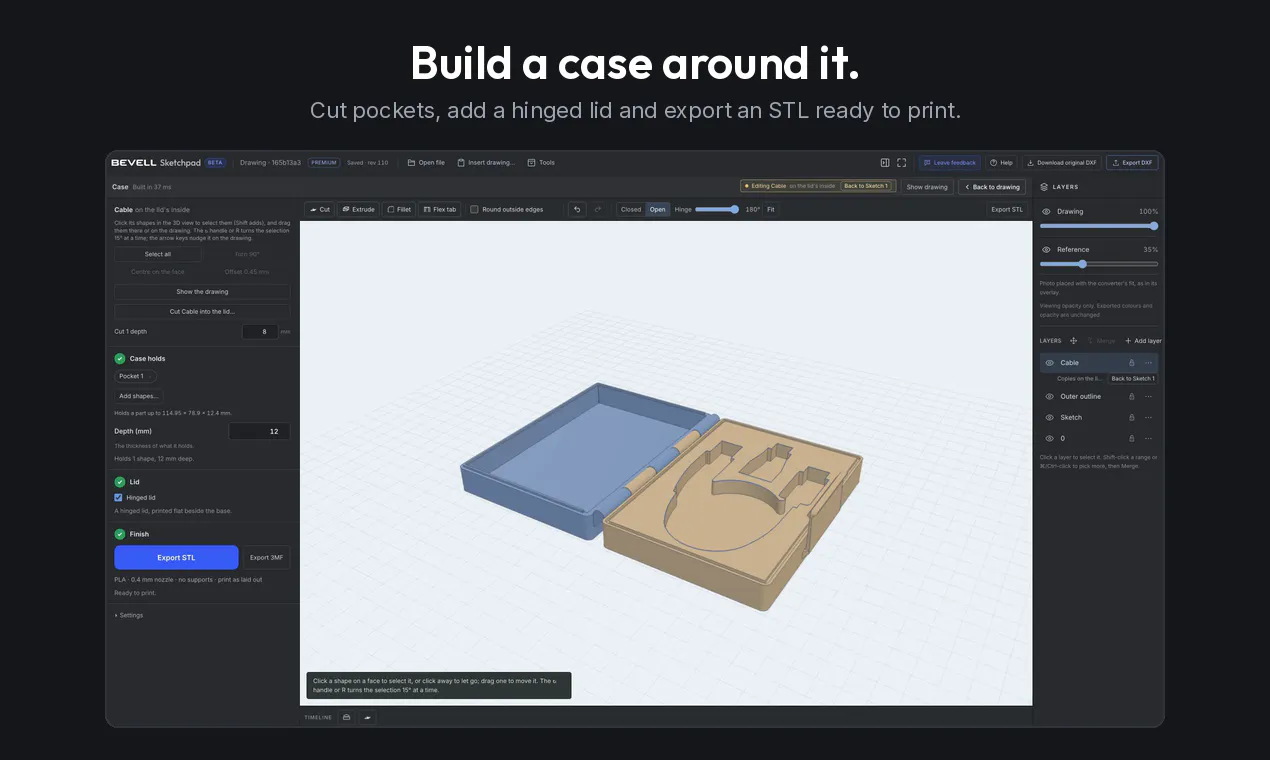Switch lid view to Closed

coord(631,209)
